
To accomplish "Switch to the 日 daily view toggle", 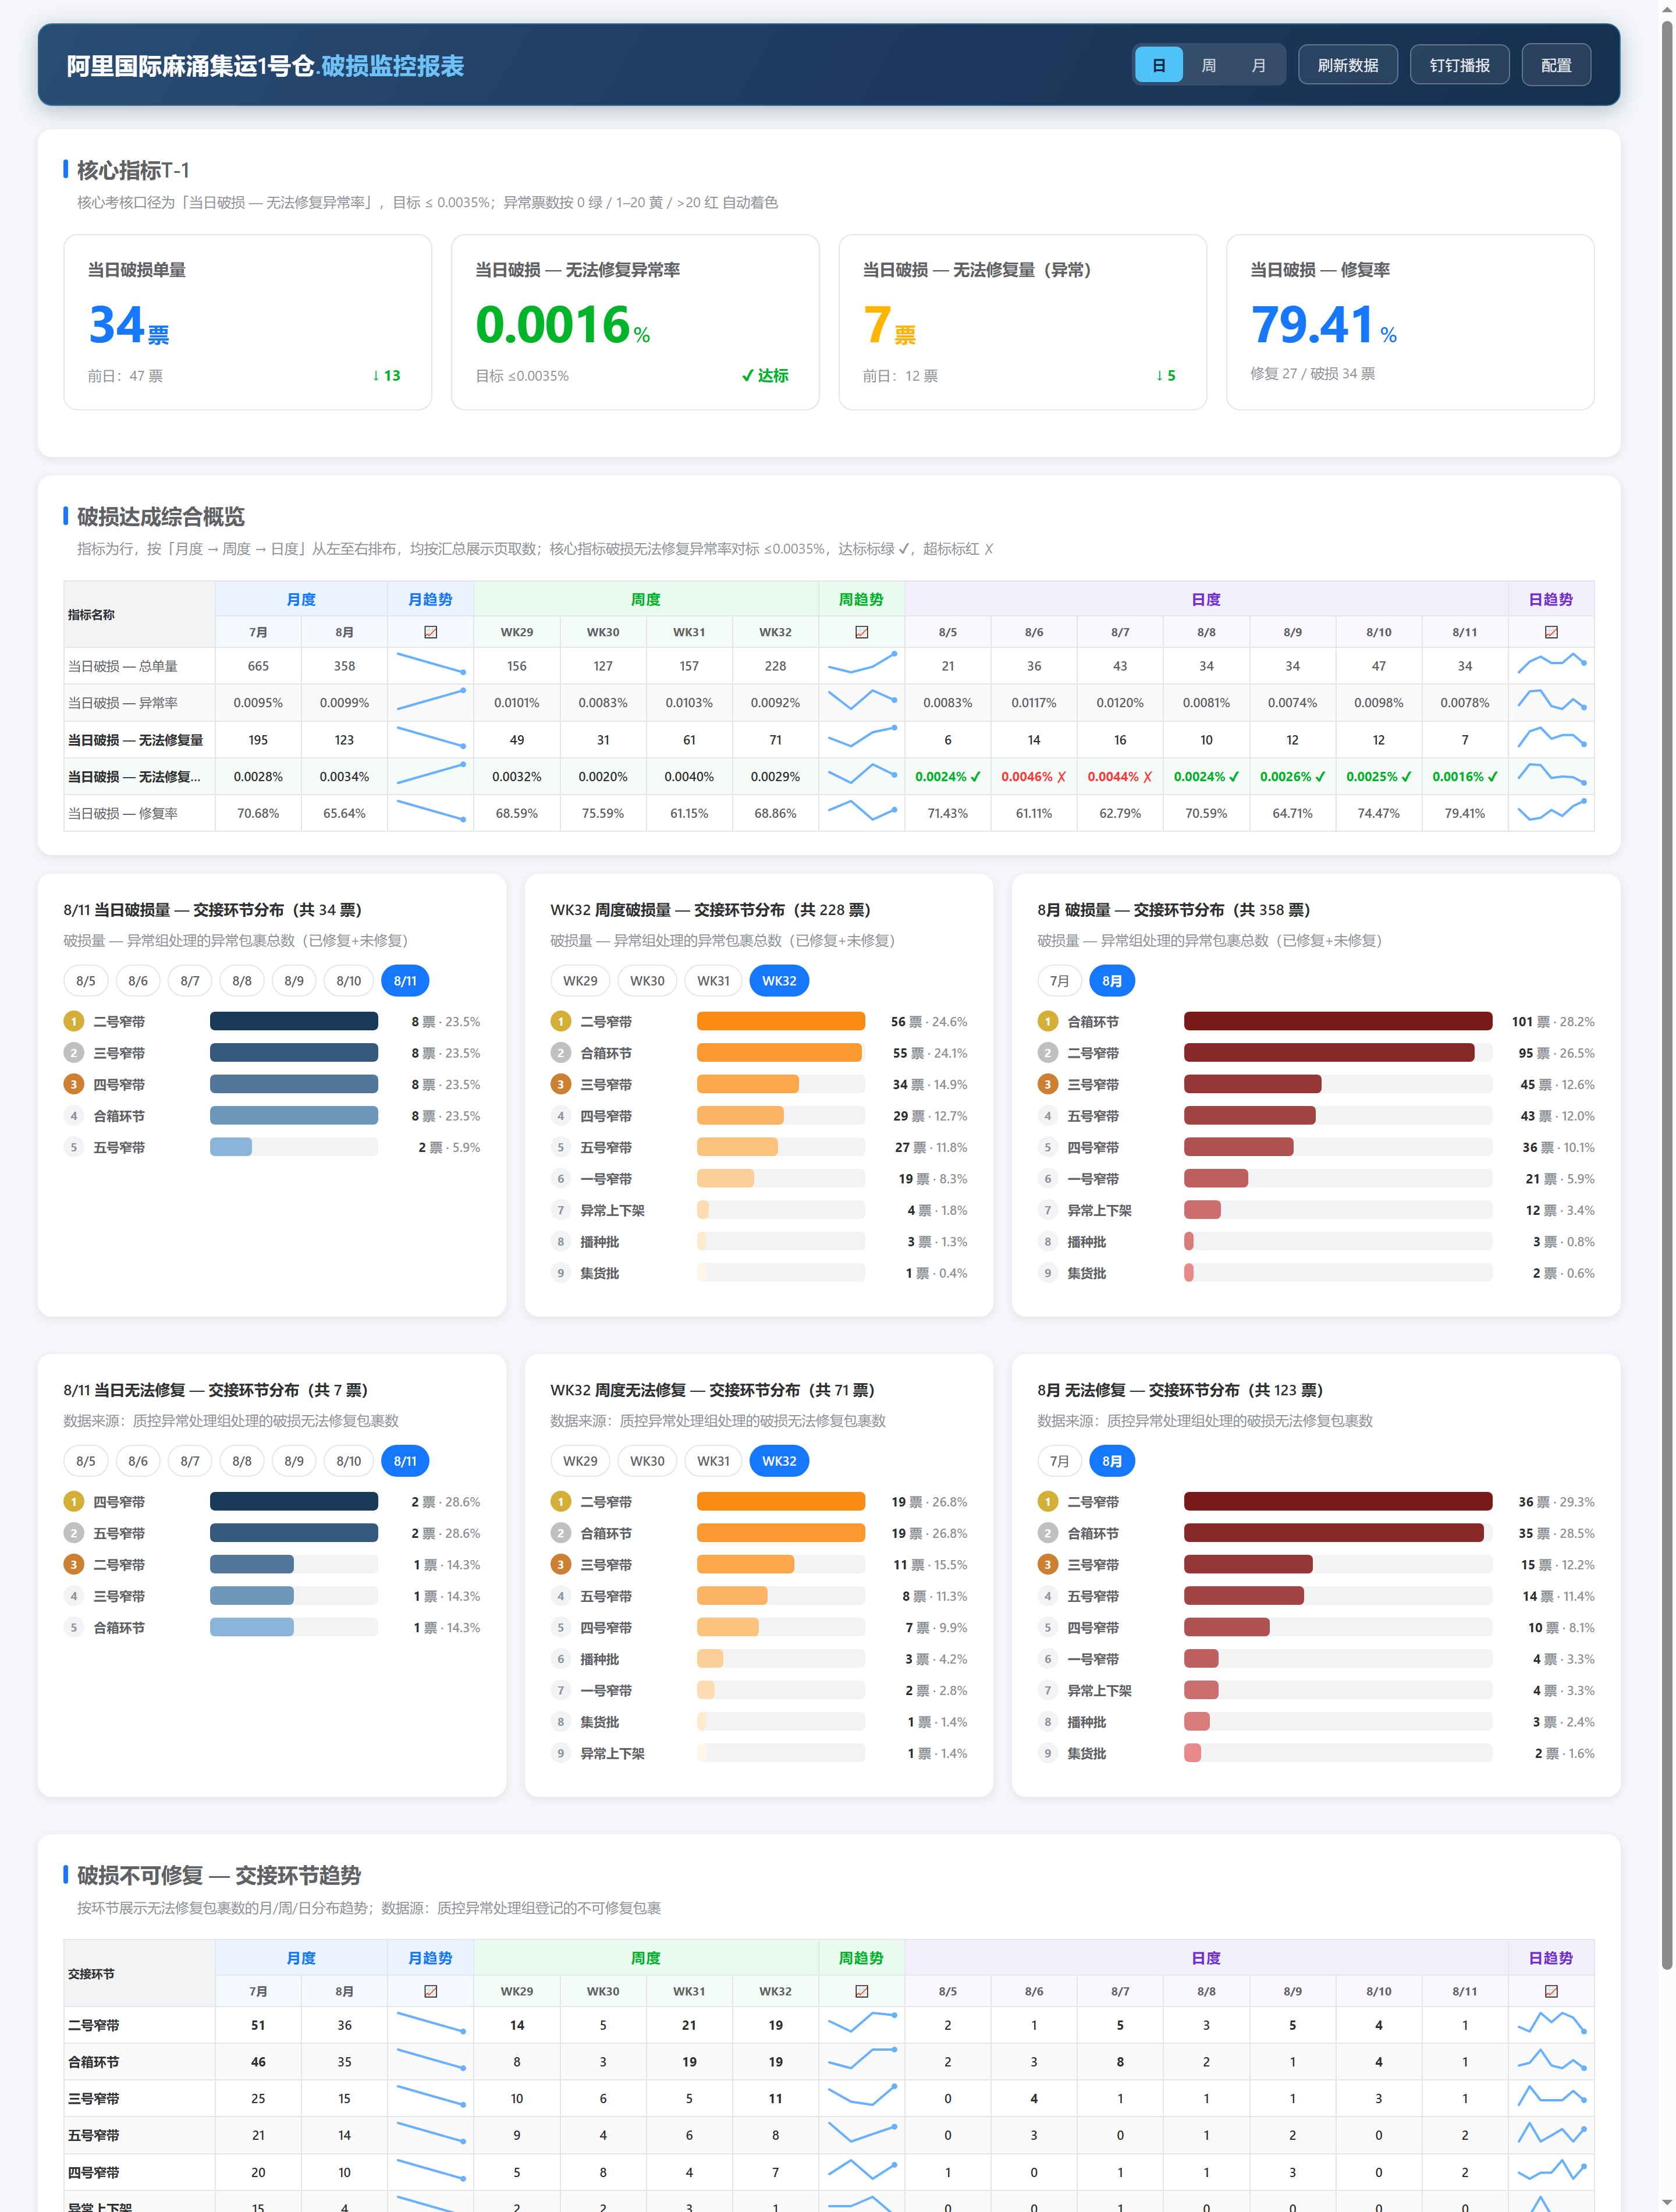I will pyautogui.click(x=1158, y=65).
